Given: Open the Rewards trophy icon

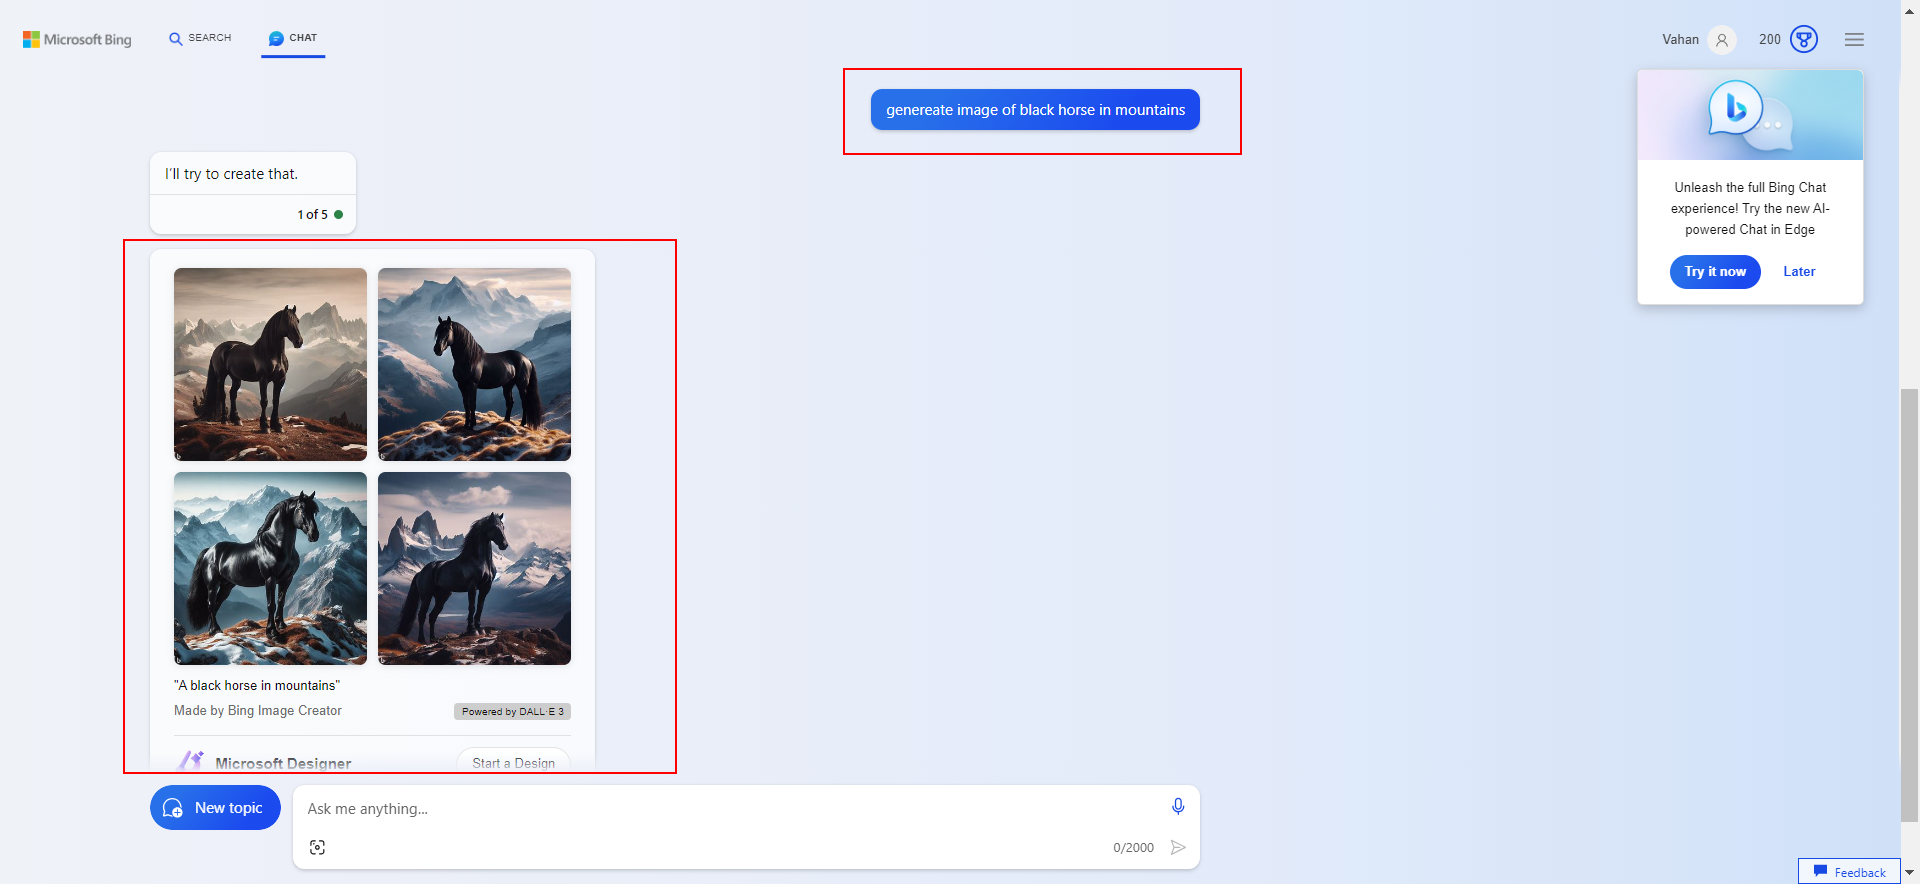Looking at the screenshot, I should click(1803, 40).
